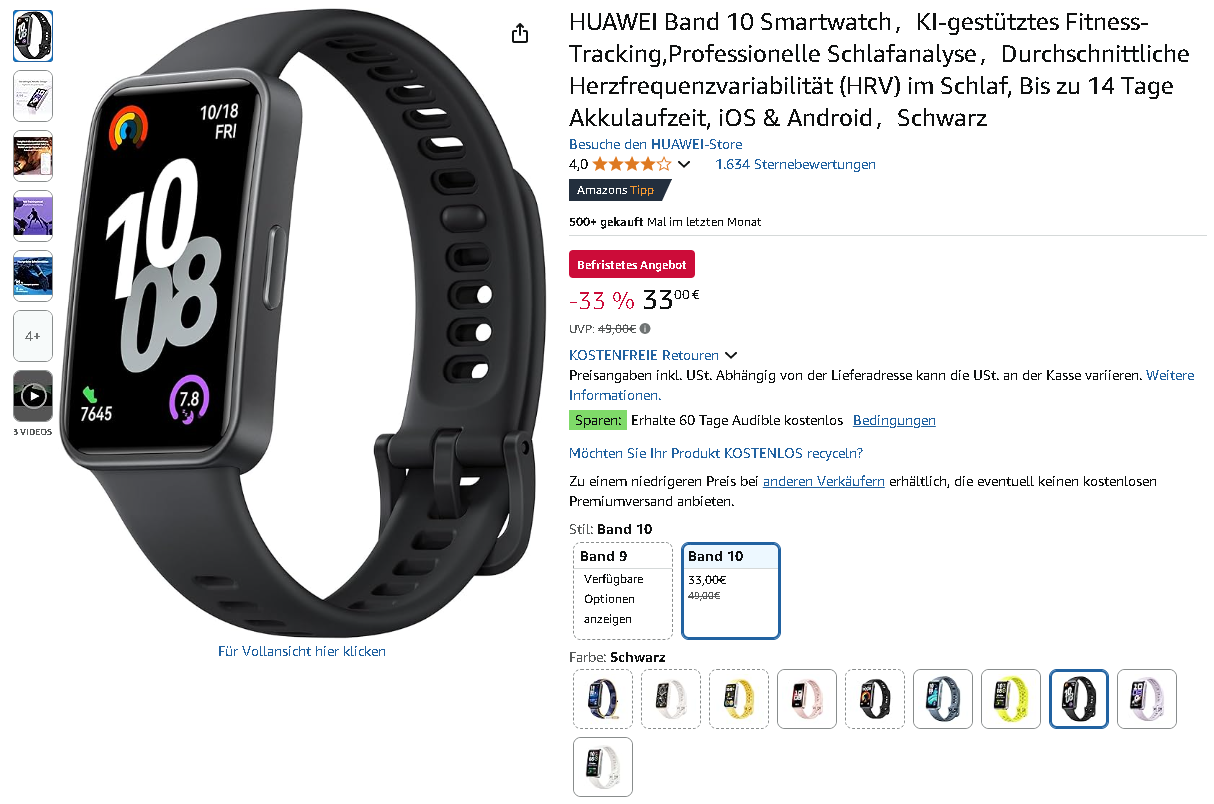
Task: Visit the HUAWEI-Store link
Action: 655,144
